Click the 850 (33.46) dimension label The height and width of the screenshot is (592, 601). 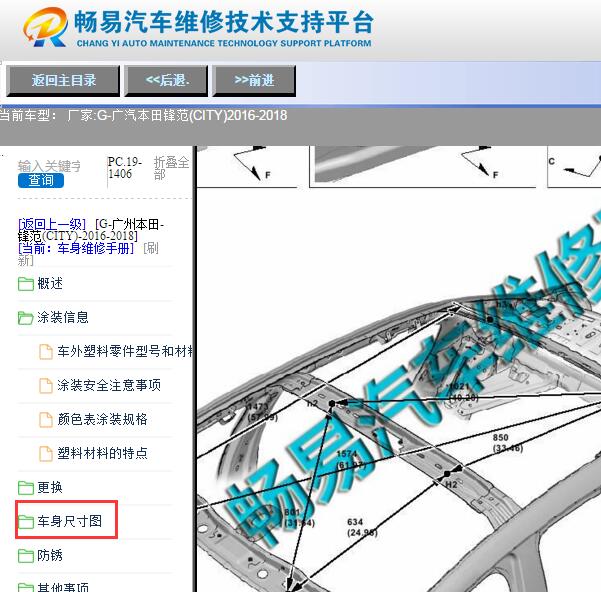(x=507, y=443)
